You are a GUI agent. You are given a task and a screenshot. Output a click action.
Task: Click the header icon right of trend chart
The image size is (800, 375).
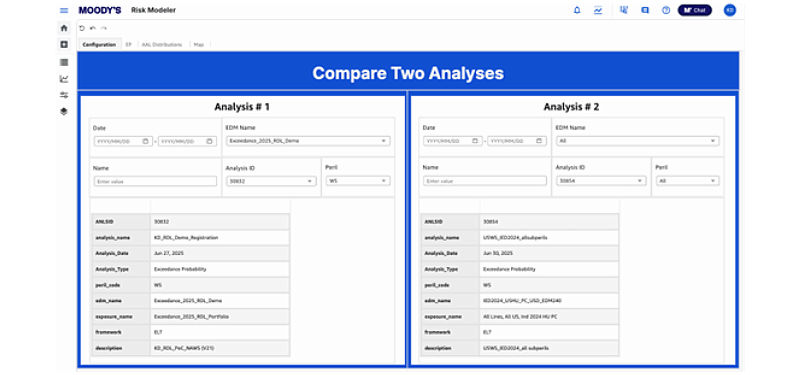click(x=623, y=10)
